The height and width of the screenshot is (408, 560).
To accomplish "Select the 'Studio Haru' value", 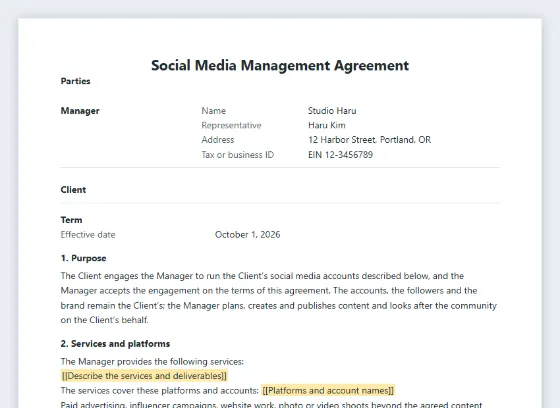I will pyautogui.click(x=332, y=111).
